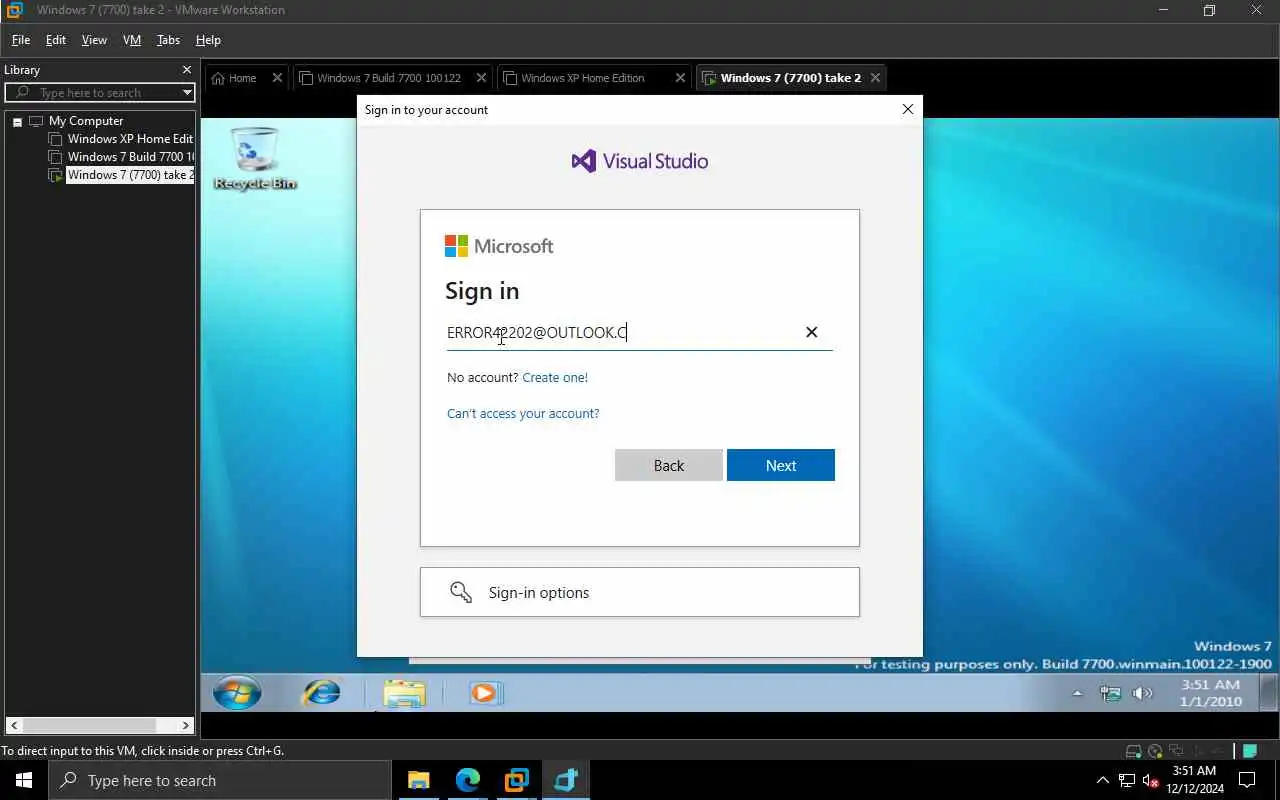1280x800 pixels.
Task: Launch Windows Media Player from VM taskbar
Action: coord(485,692)
